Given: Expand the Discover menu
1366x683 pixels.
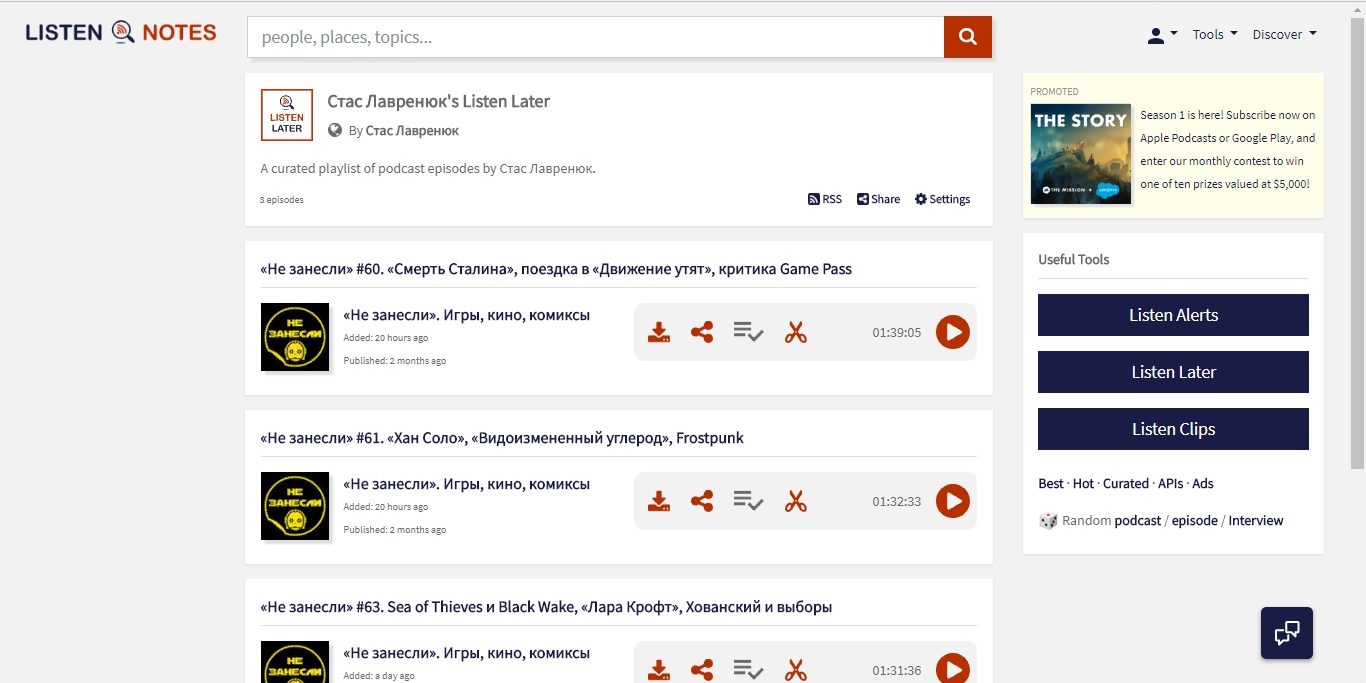Looking at the screenshot, I should [x=1285, y=34].
